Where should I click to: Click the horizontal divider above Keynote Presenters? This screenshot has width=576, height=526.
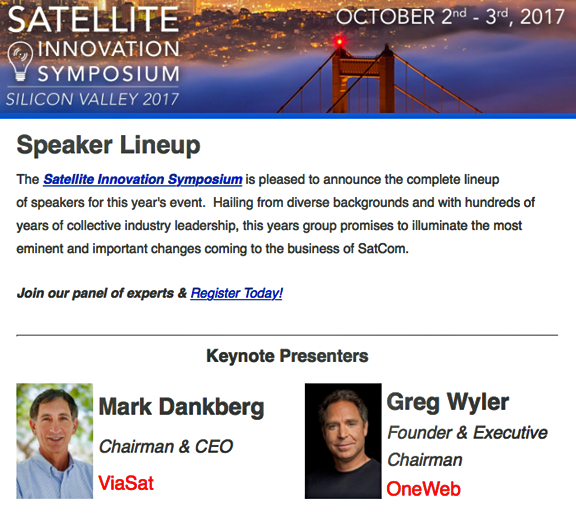tap(287, 335)
